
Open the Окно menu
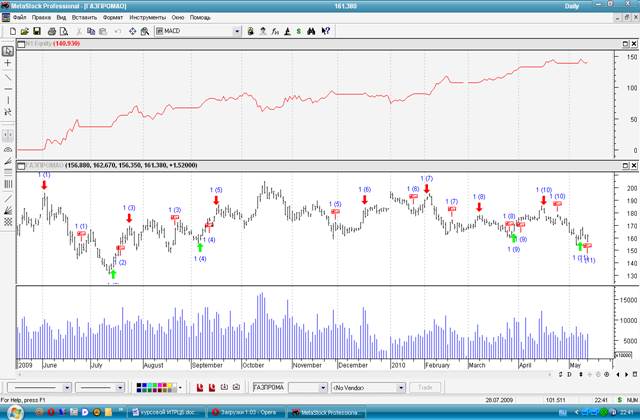coord(178,18)
